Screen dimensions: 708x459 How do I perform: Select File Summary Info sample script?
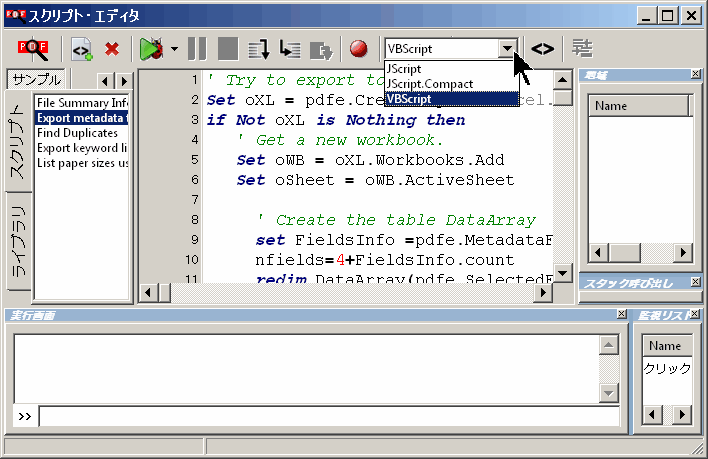coord(81,102)
